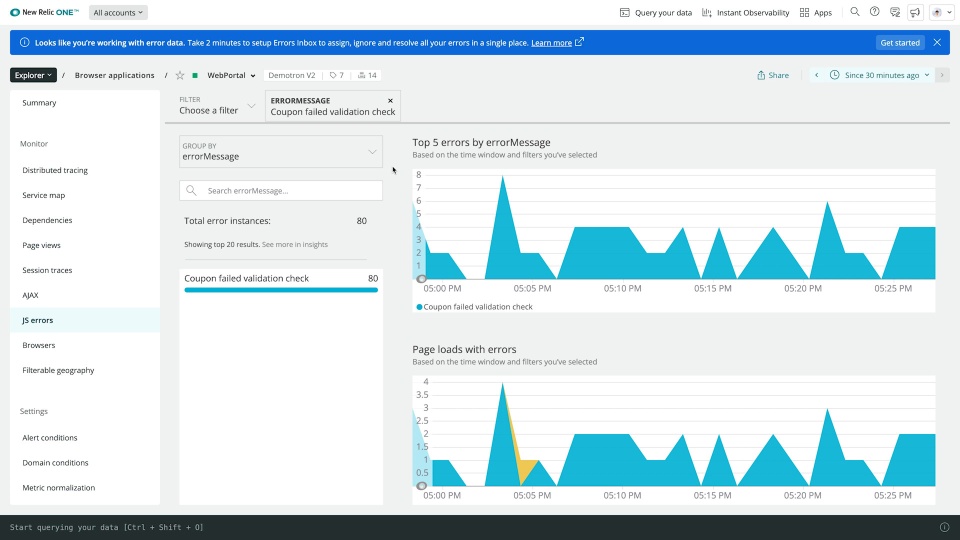Open Distributed tracing in the sidebar
Image resolution: width=960 pixels, height=540 pixels.
point(55,170)
